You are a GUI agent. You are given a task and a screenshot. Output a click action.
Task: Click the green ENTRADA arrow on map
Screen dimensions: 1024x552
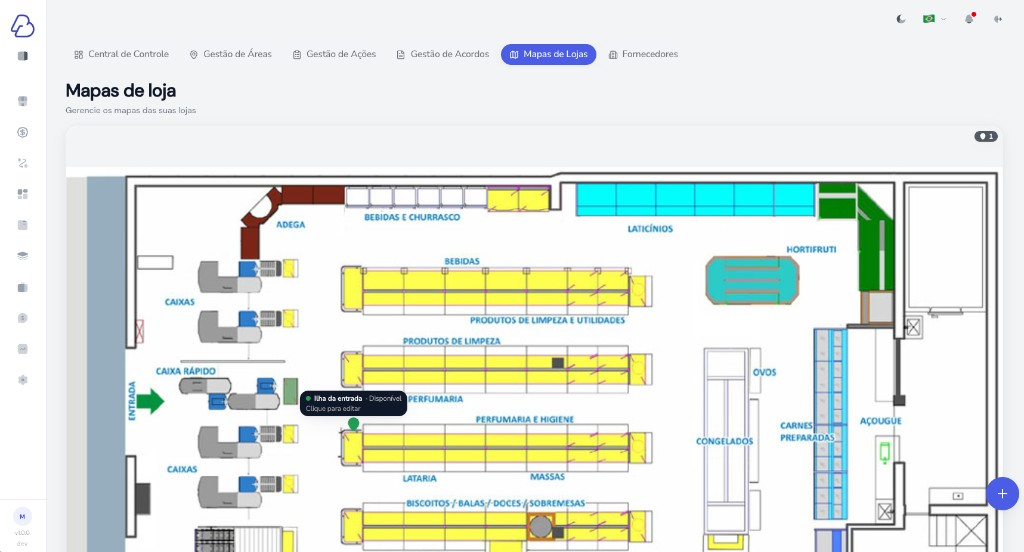pos(150,401)
